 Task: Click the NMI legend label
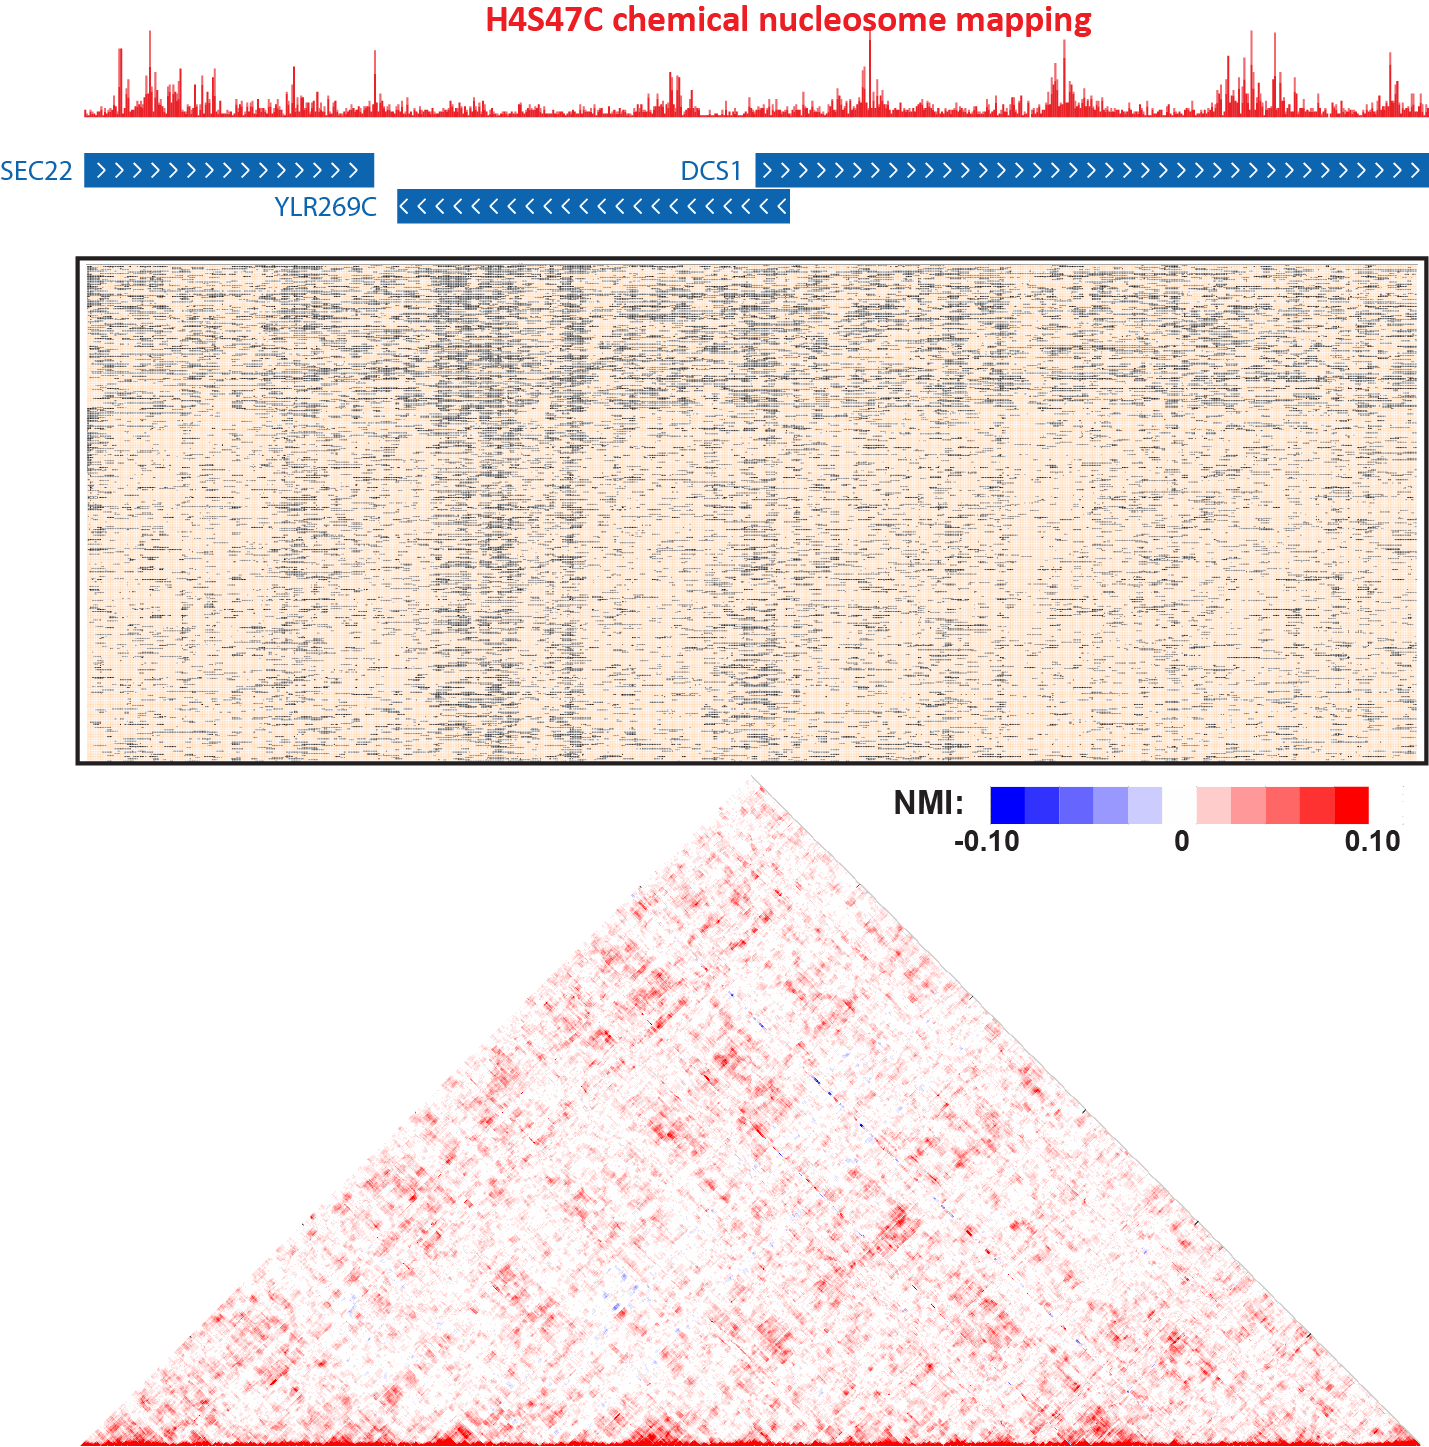pyautogui.click(x=928, y=803)
